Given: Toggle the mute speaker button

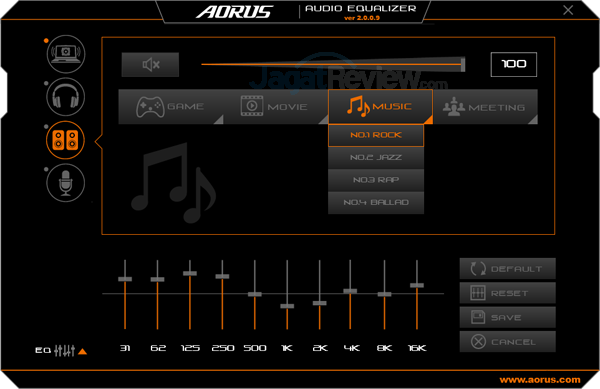Looking at the screenshot, I should point(150,65).
